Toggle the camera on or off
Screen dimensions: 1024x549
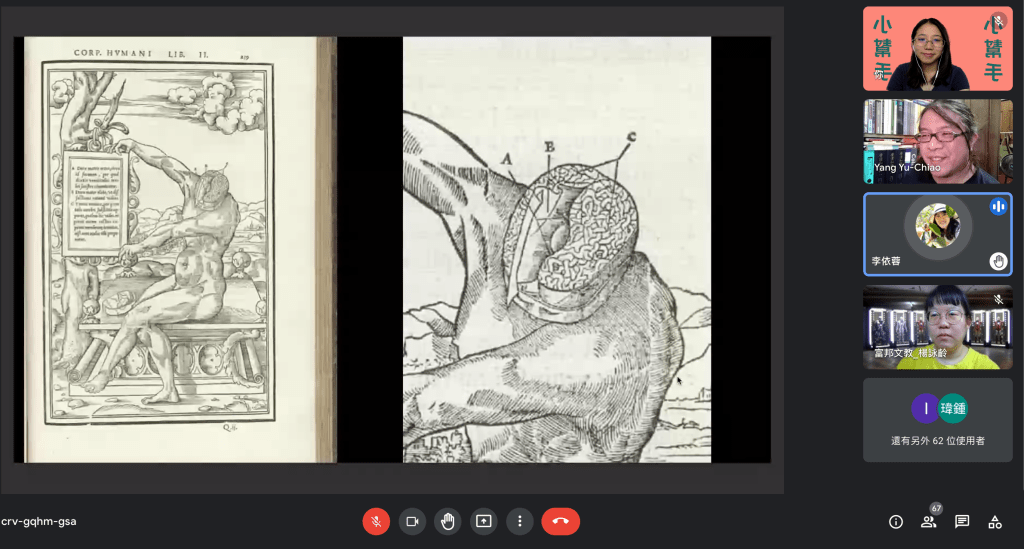point(412,521)
